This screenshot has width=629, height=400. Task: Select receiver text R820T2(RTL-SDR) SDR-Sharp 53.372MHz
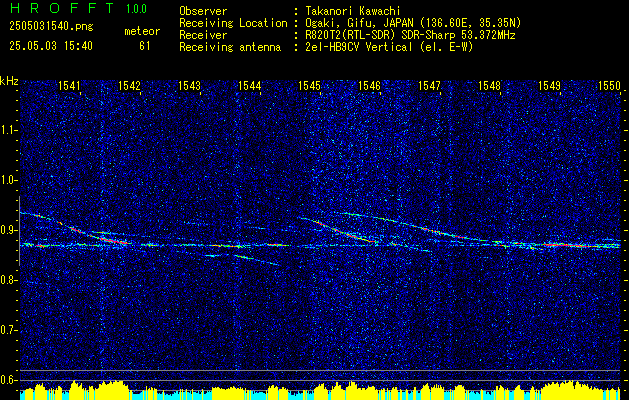pyautogui.click(x=410, y=35)
